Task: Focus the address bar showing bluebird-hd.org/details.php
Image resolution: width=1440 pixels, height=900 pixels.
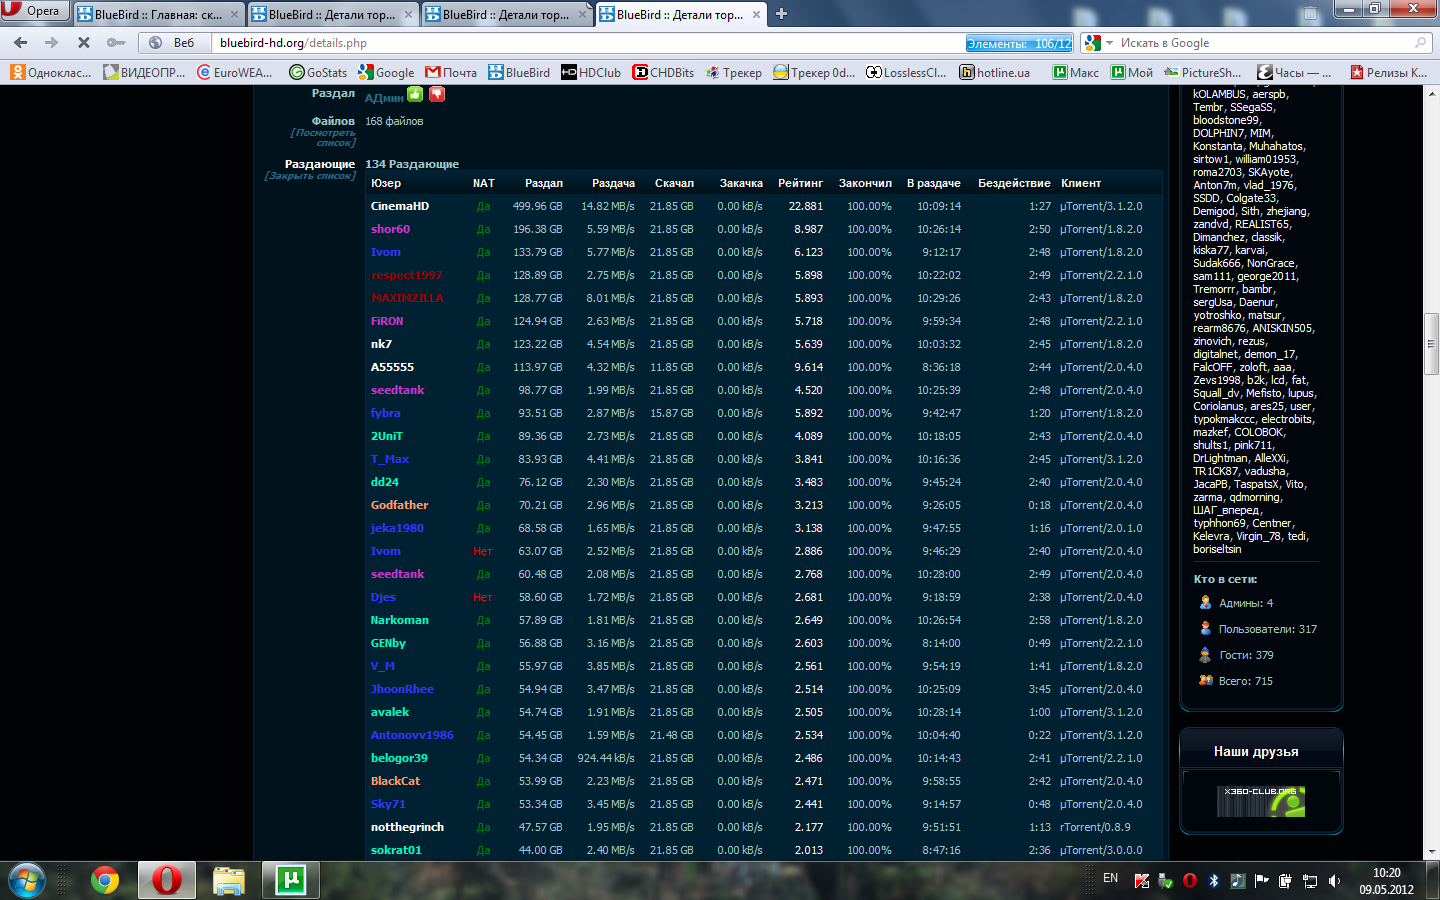Action: tap(590, 43)
